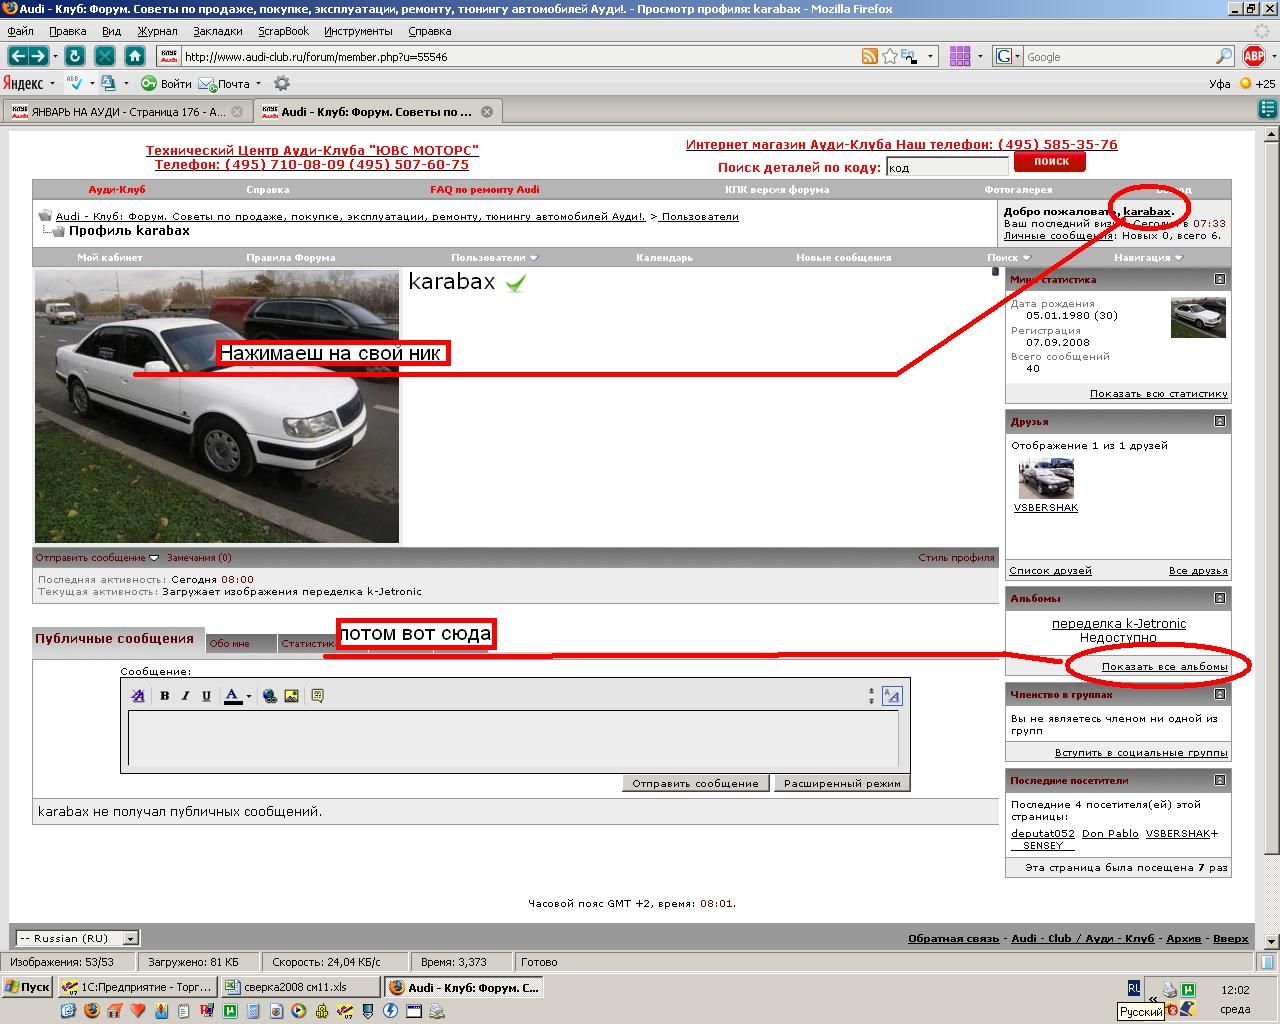Collapse the Друзья panel
The width and height of the screenshot is (1280, 1024).
[1219, 421]
